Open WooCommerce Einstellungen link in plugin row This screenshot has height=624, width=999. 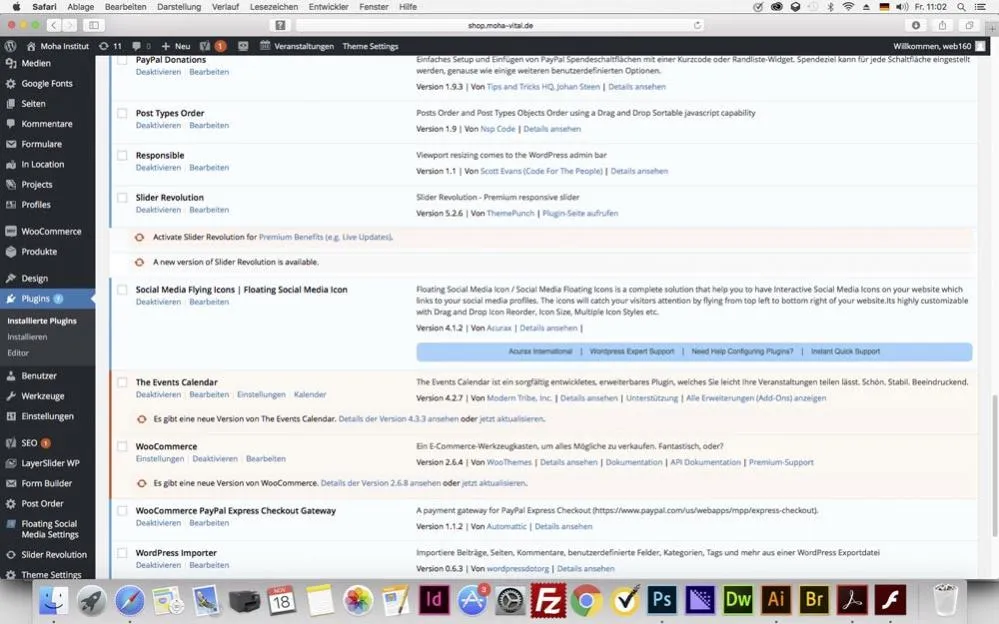coord(159,459)
